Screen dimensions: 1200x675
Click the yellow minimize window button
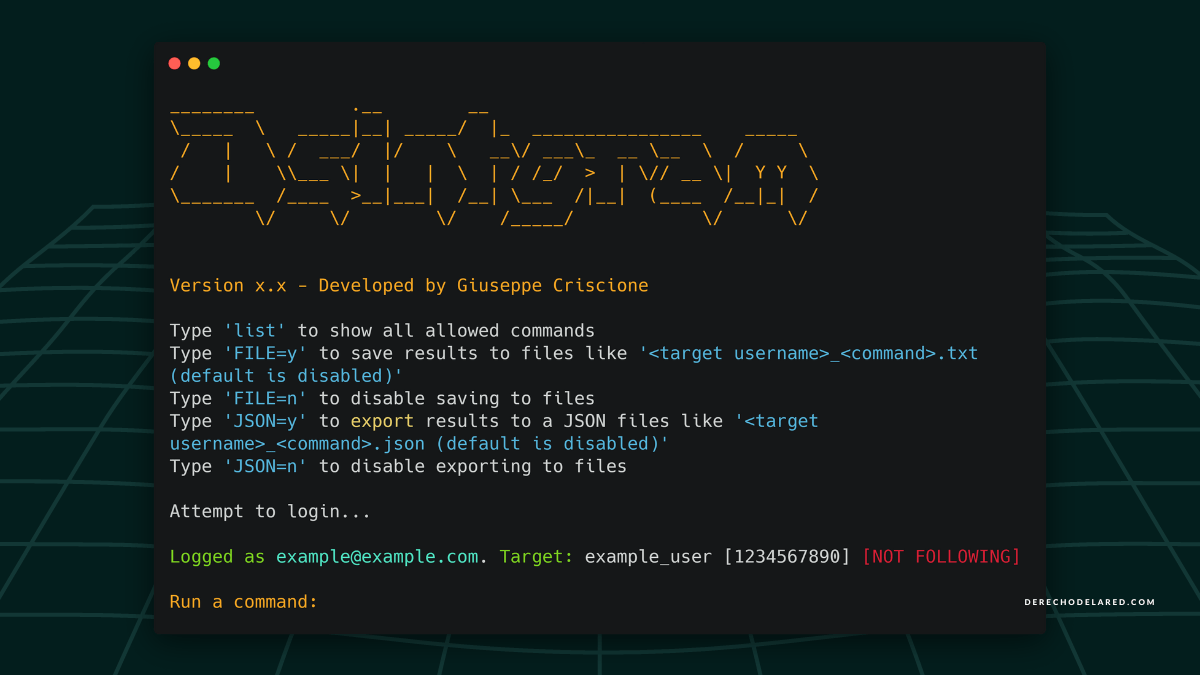pos(194,63)
